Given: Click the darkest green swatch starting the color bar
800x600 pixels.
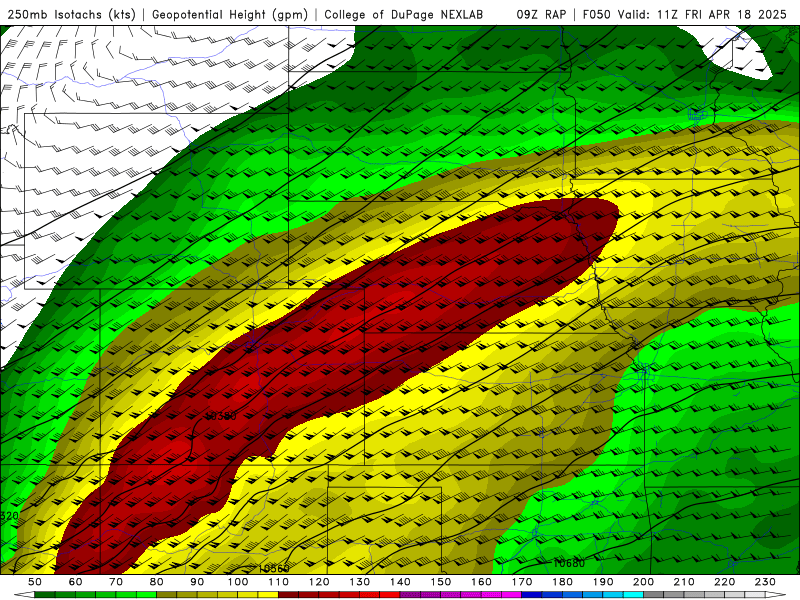Looking at the screenshot, I should (x=44, y=595).
